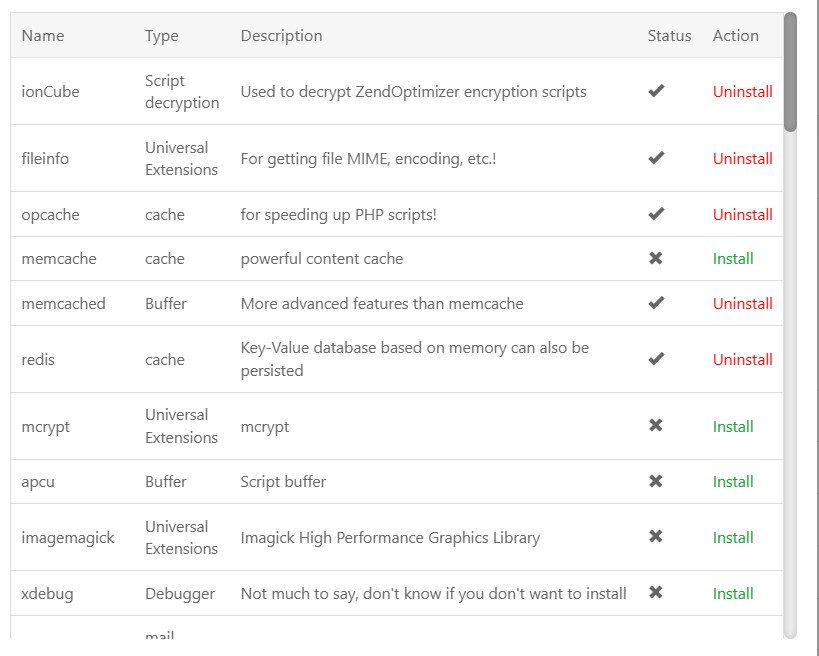
Task: Click the redis status checkmark icon
Action: point(656,359)
